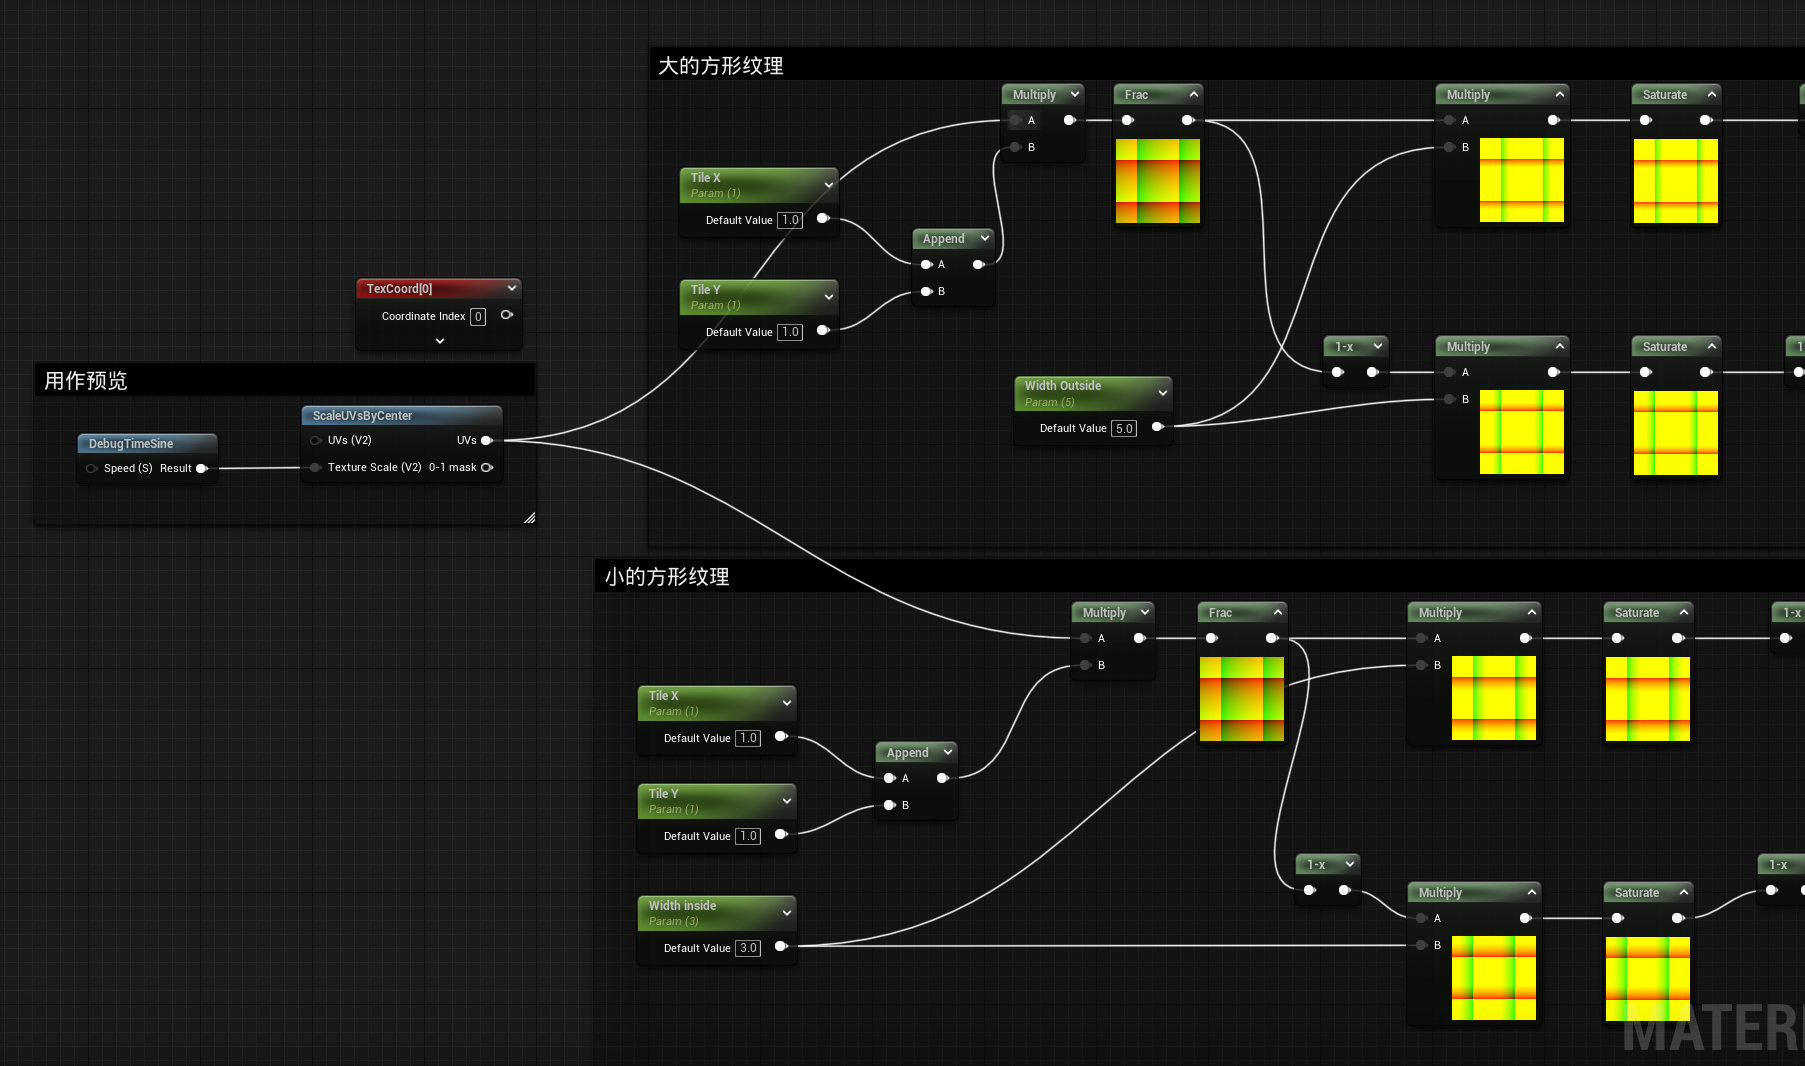Toggle the TexCoord[0] header chevron

click(512, 288)
